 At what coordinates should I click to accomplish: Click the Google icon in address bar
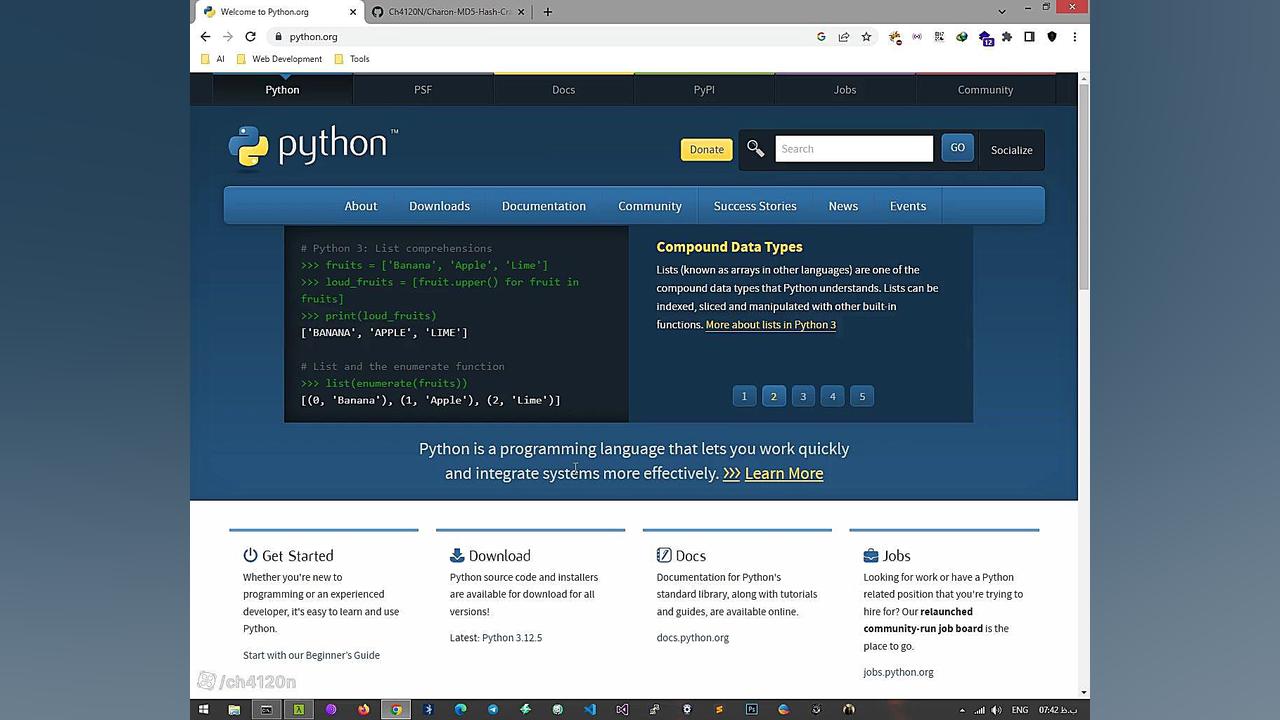[821, 37]
